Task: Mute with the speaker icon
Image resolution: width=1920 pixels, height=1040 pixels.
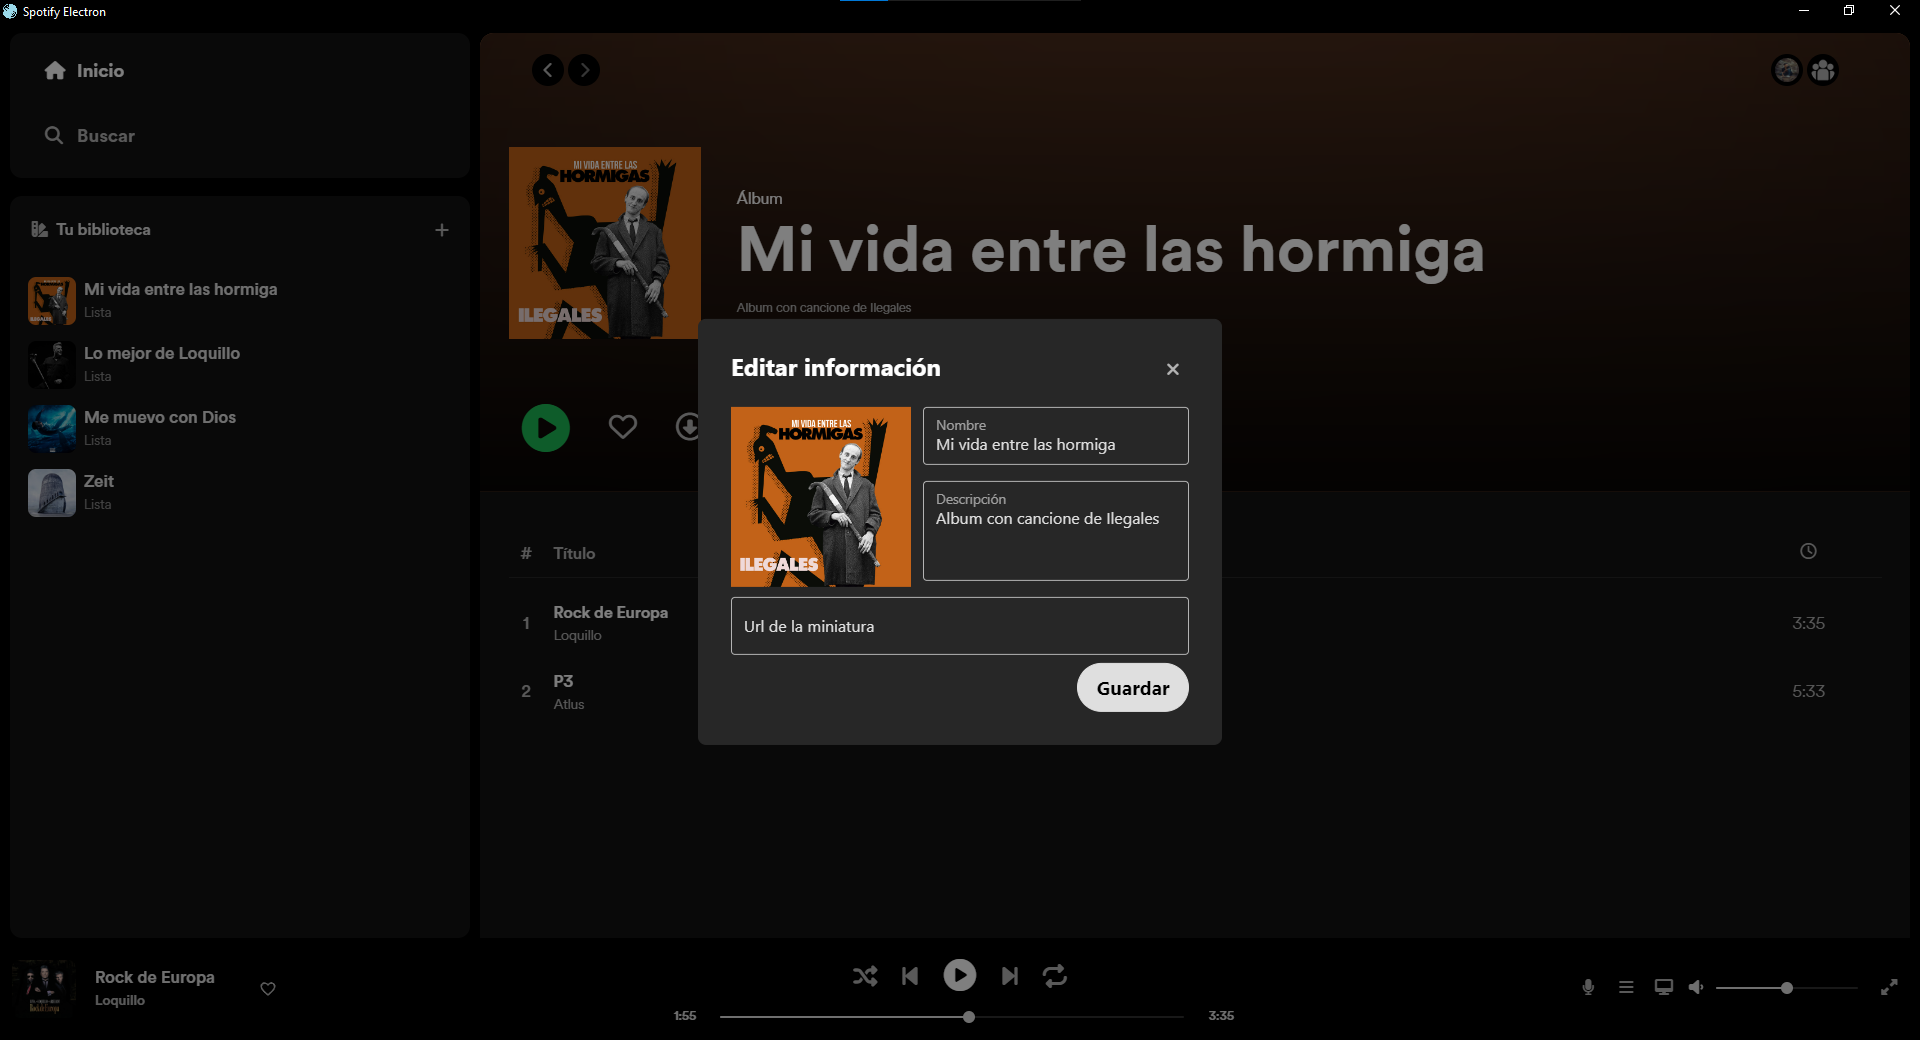Action: [1696, 987]
